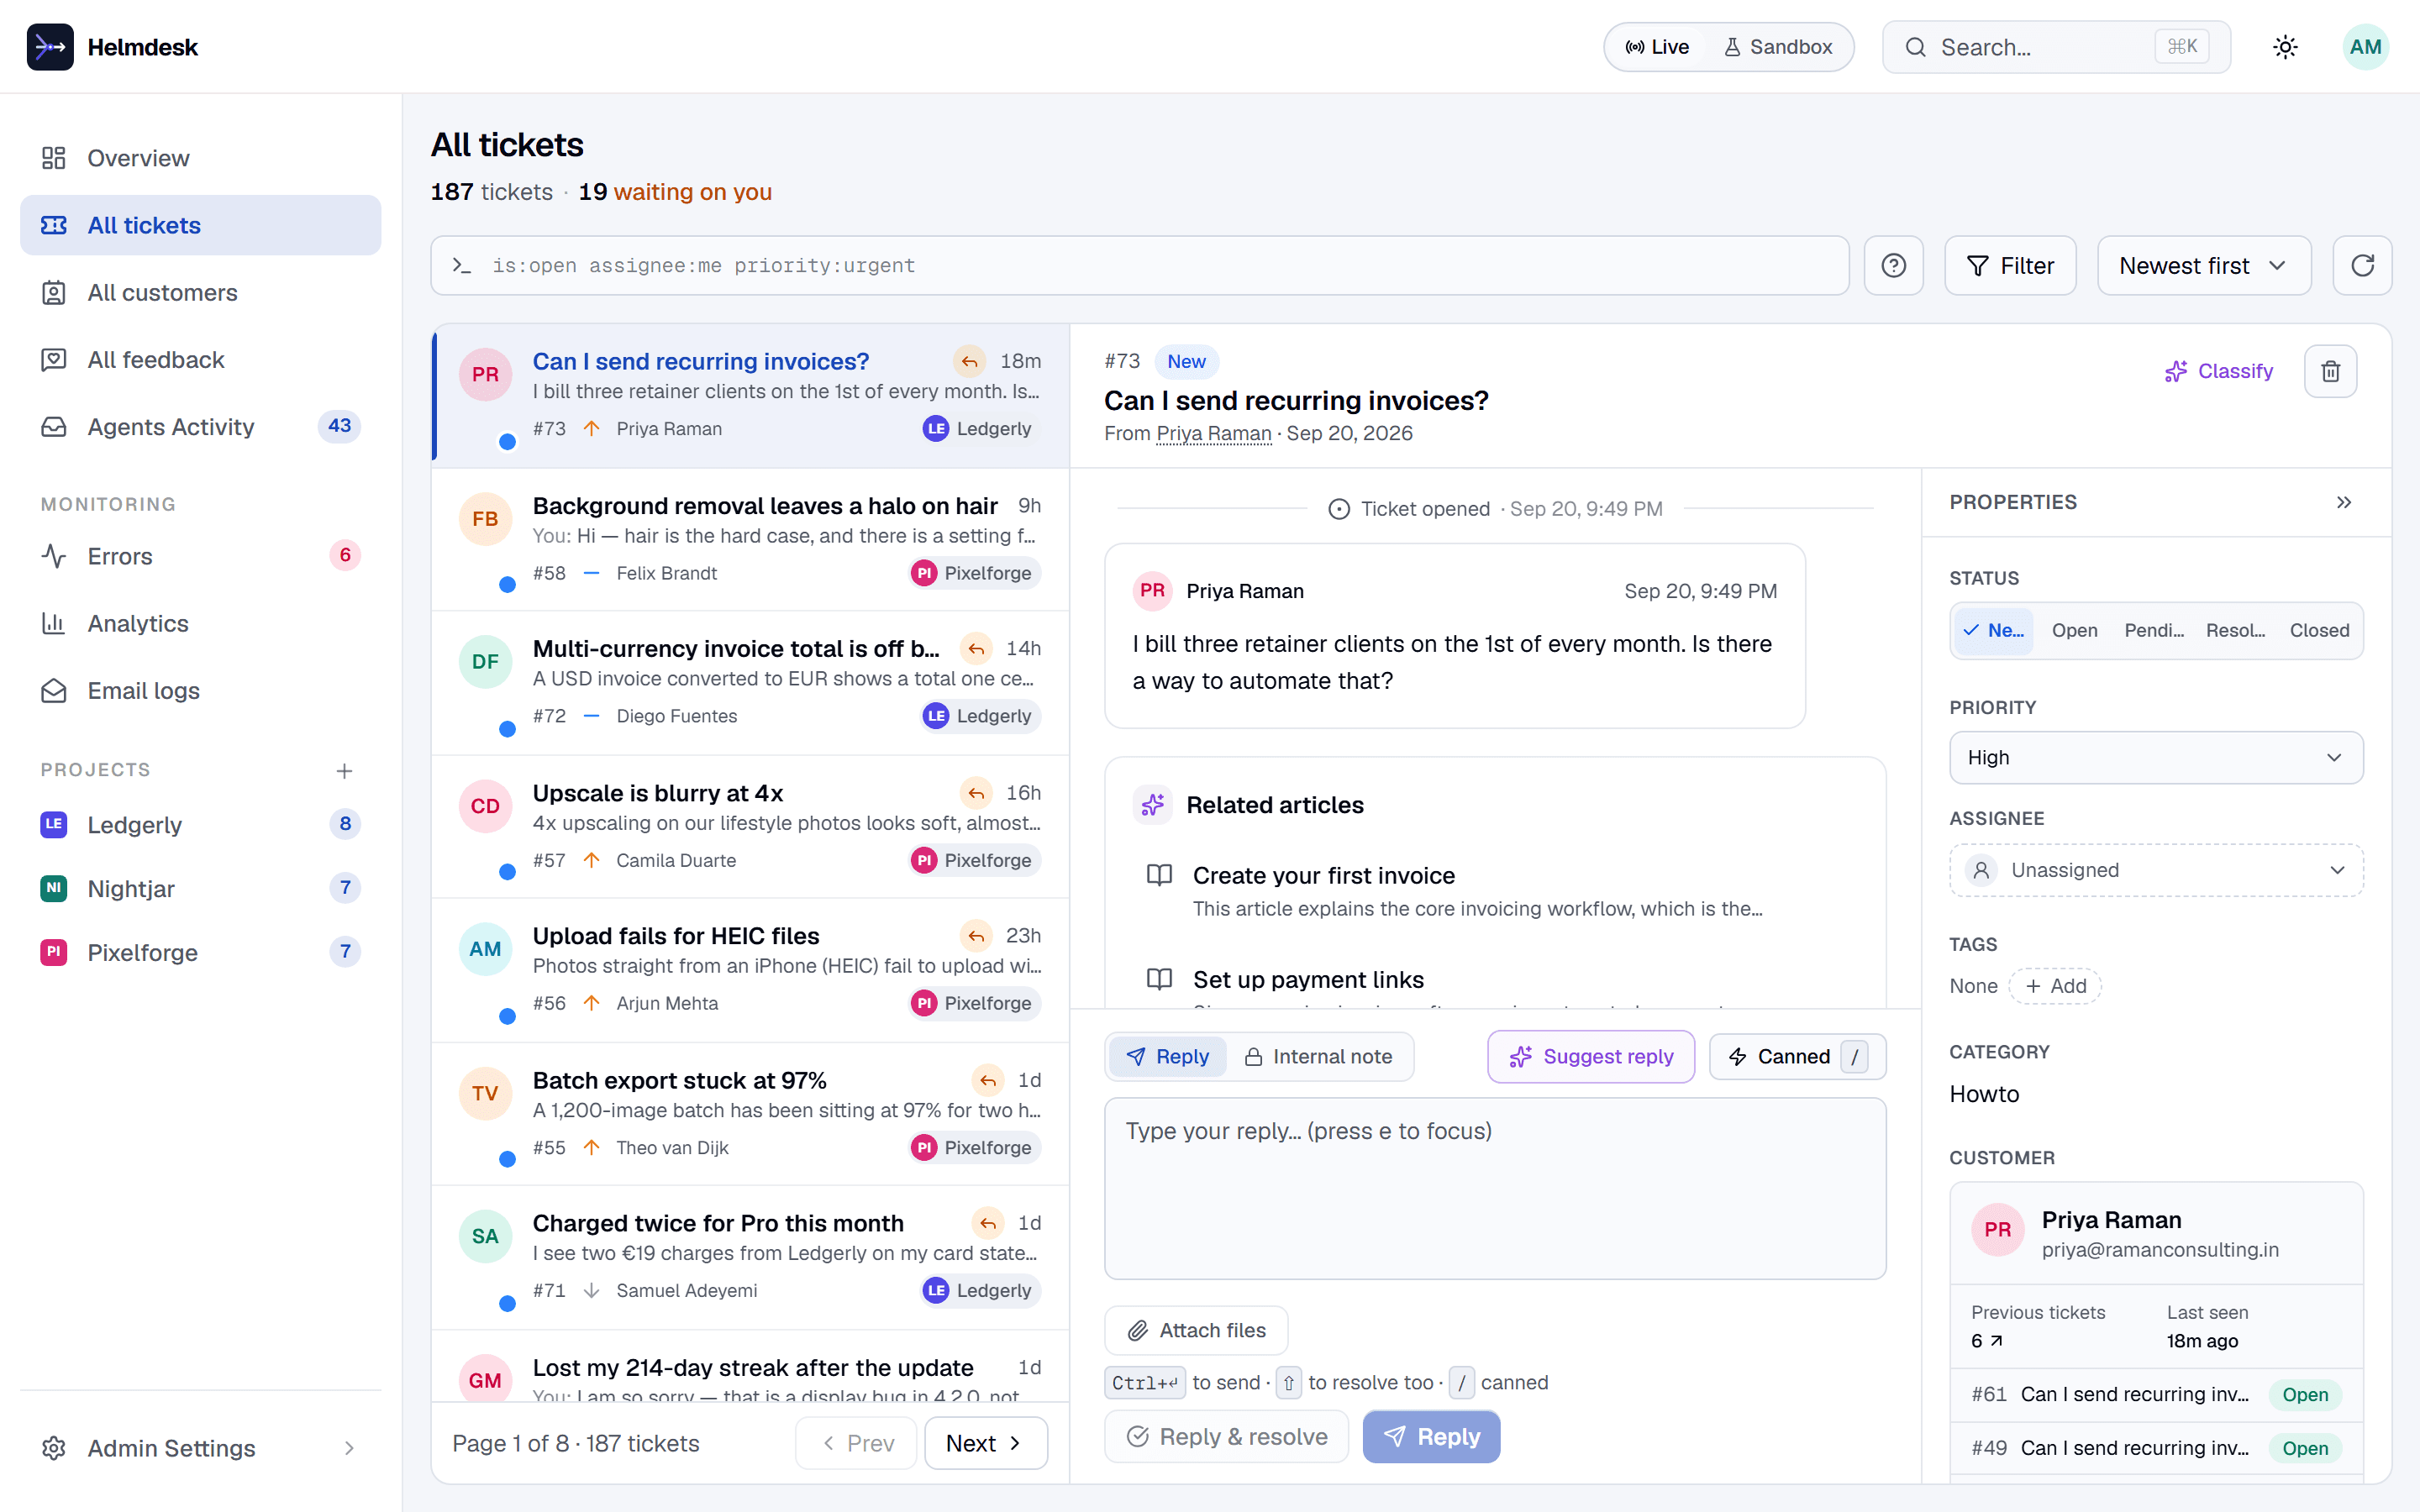The width and height of the screenshot is (2420, 1512).
Task: Switch composer to Internal note tab
Action: coord(1318,1056)
